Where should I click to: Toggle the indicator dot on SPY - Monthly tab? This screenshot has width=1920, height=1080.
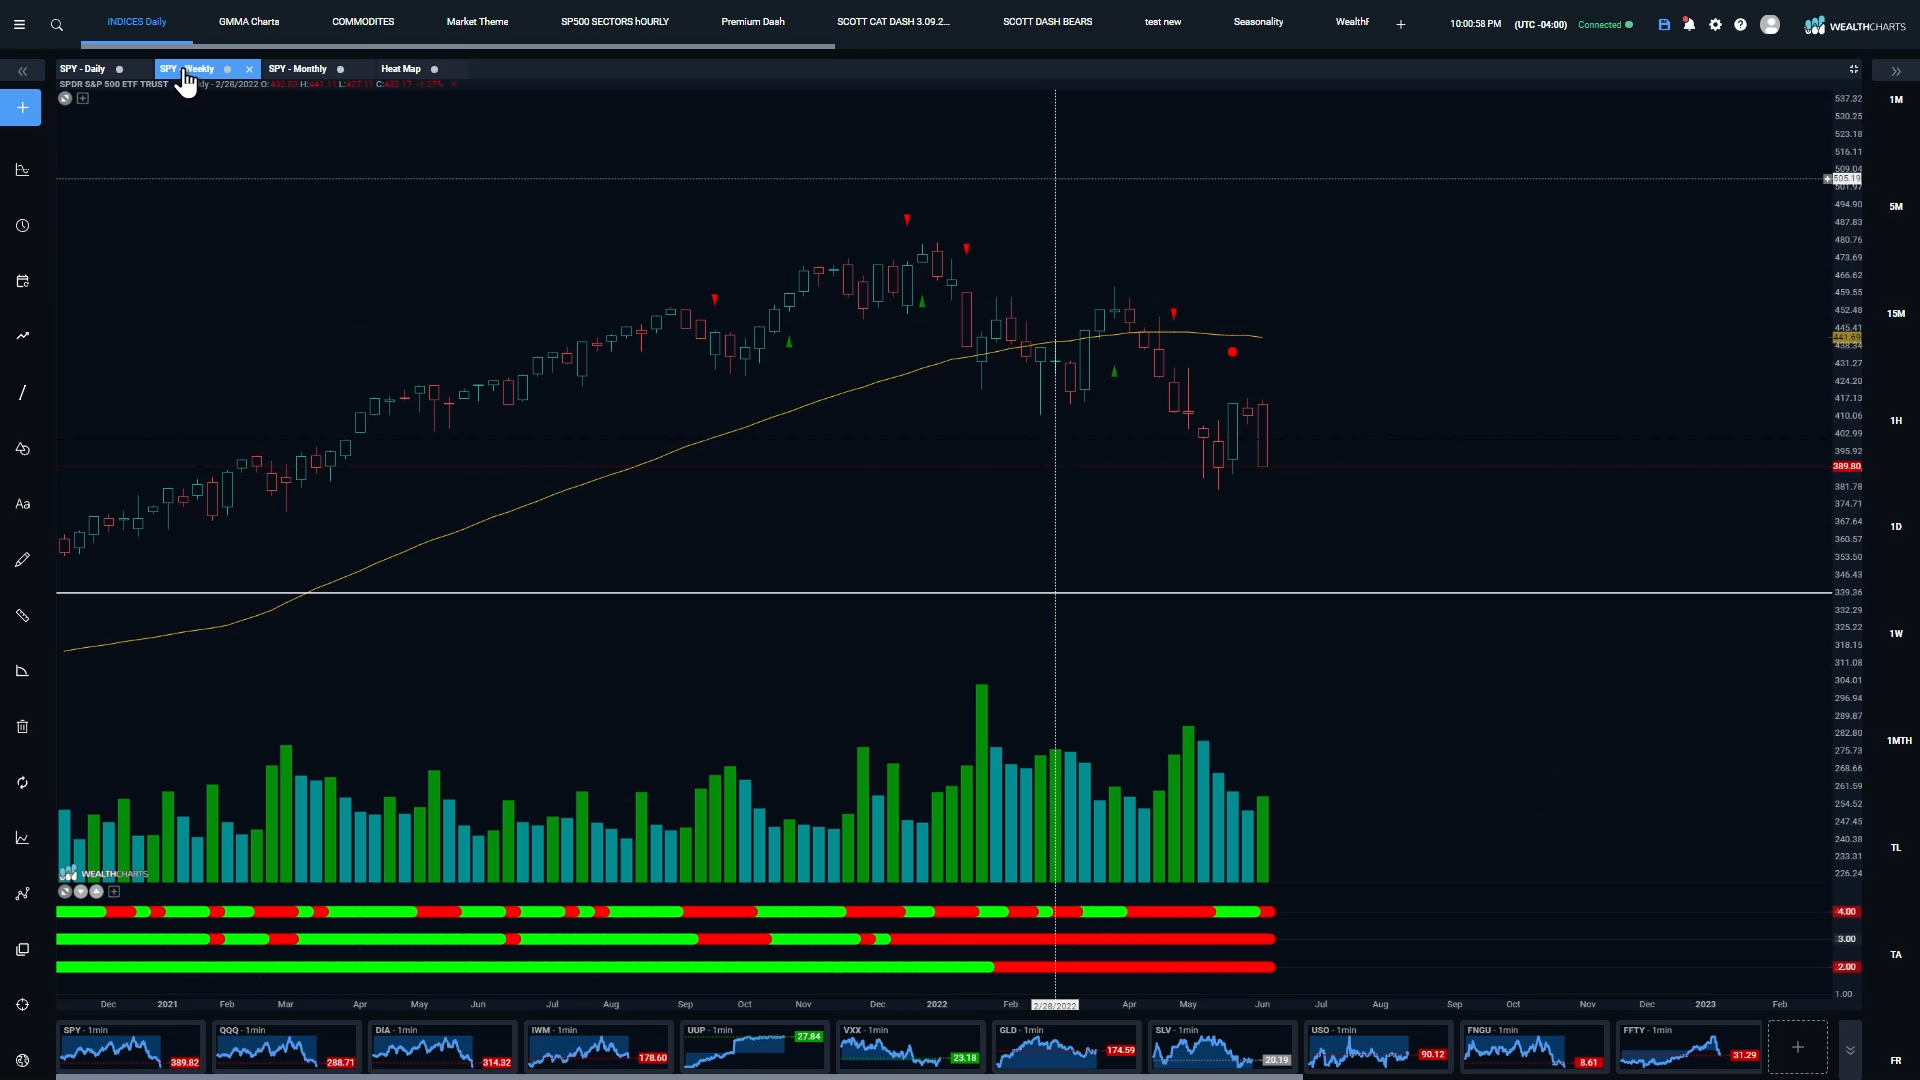[x=341, y=69]
